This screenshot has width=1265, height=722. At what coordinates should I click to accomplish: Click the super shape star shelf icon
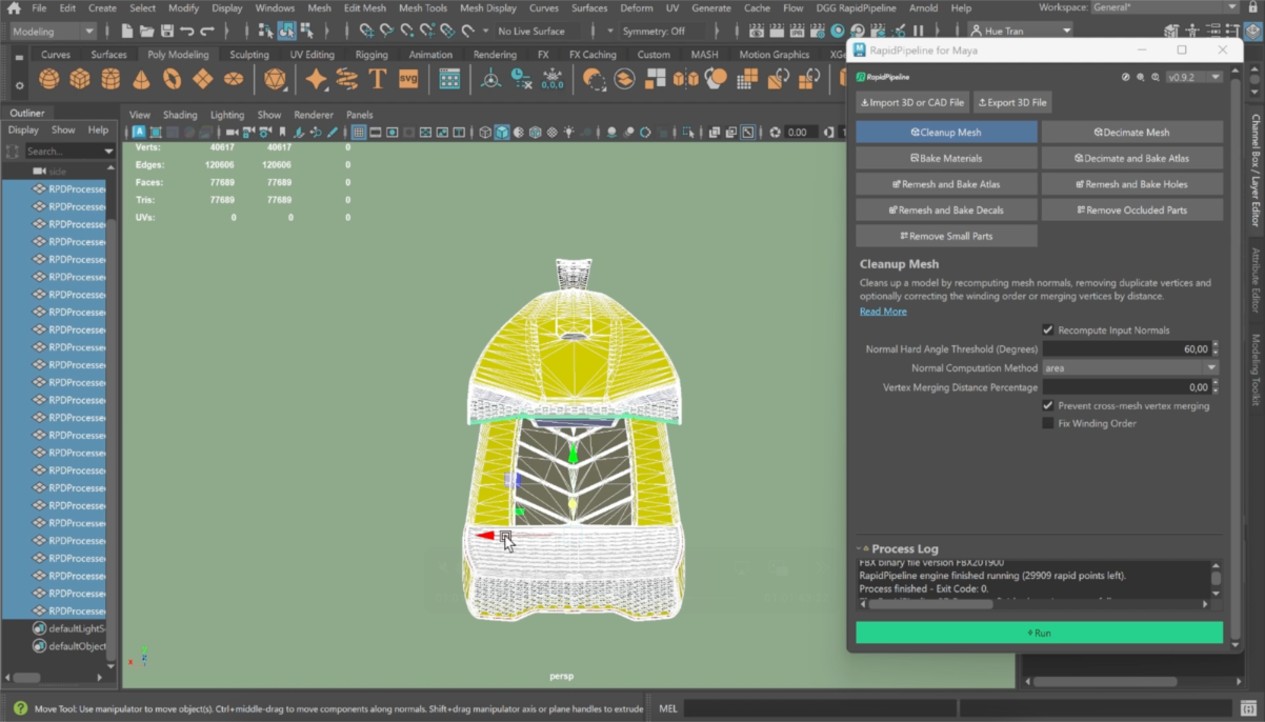pos(316,78)
